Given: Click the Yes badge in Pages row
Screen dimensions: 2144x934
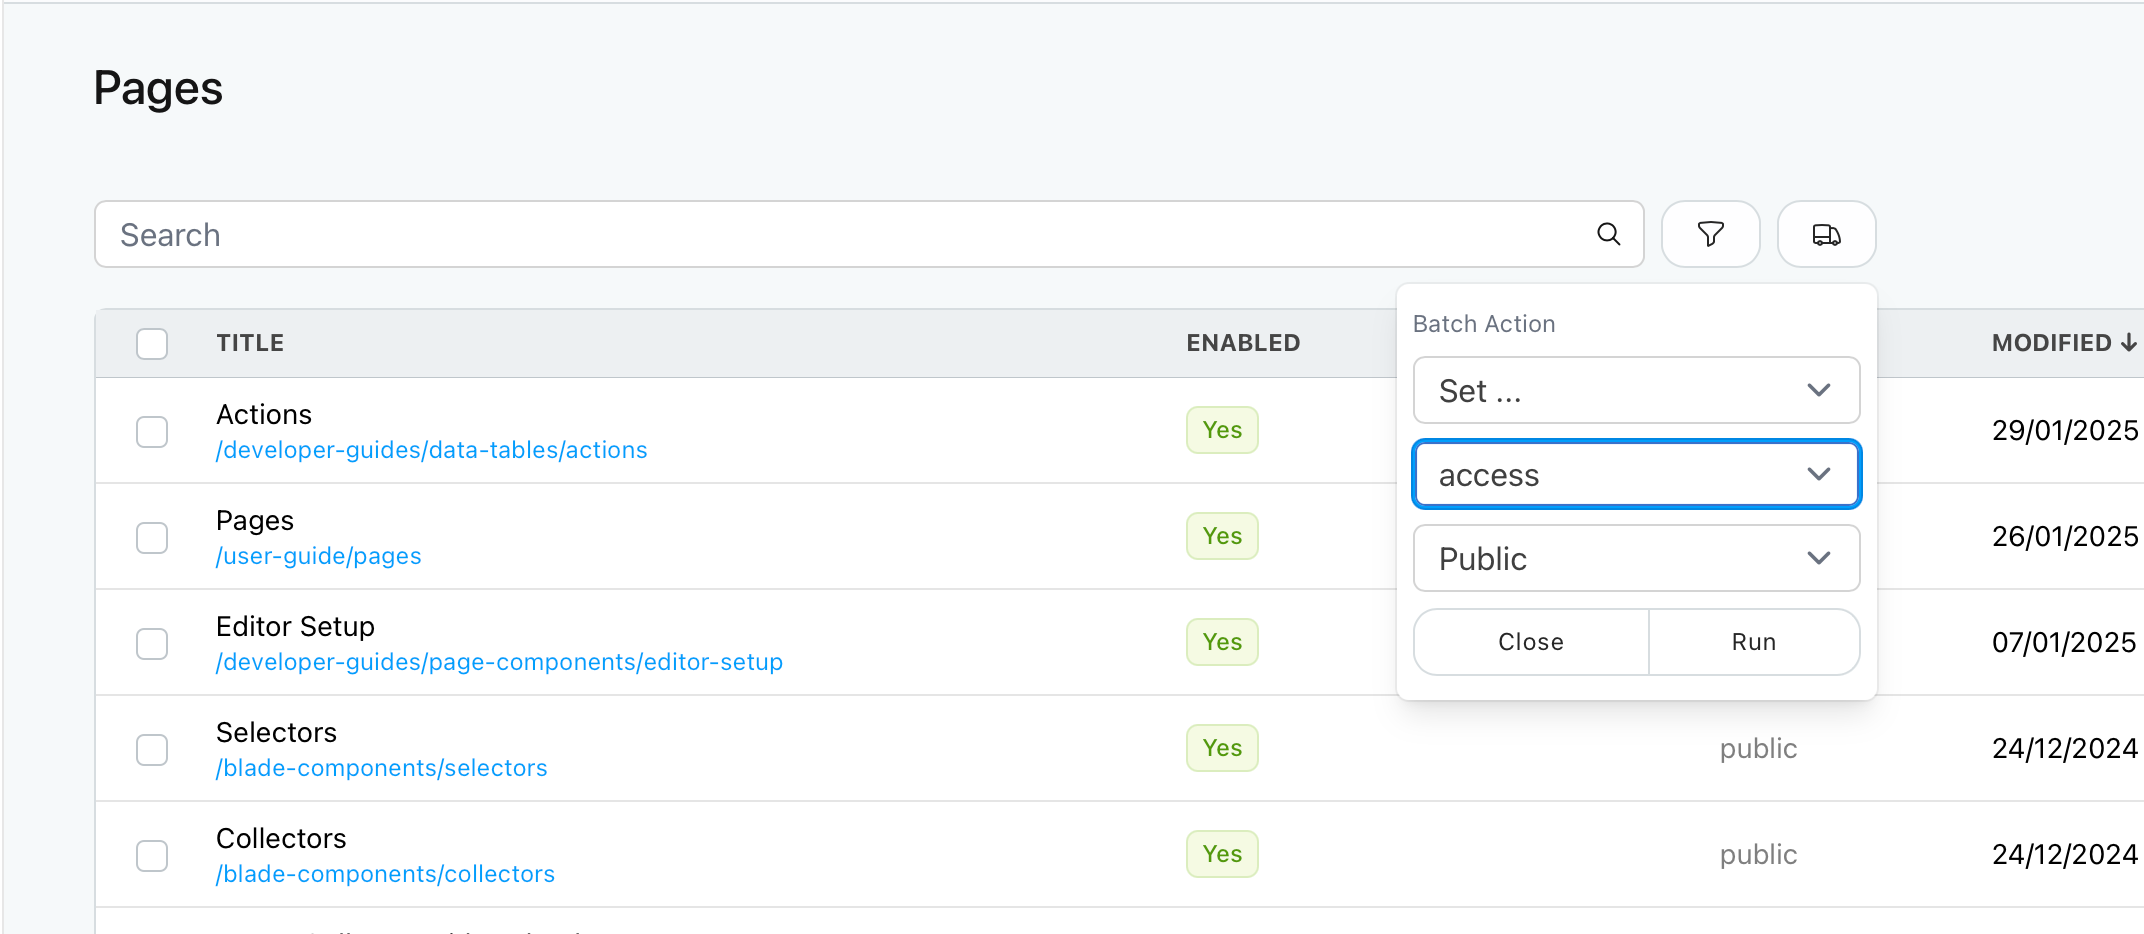Looking at the screenshot, I should 1222,536.
